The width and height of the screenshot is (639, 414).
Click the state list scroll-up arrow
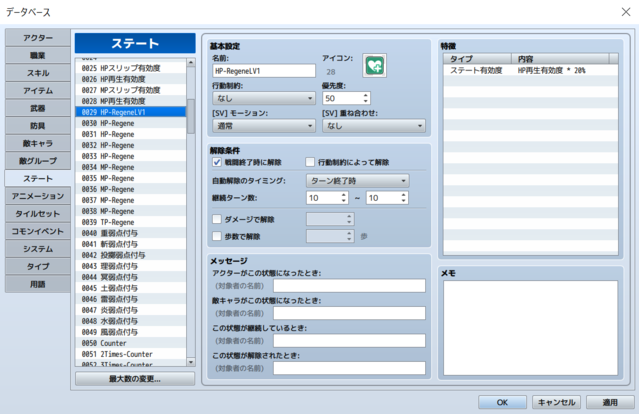191,62
